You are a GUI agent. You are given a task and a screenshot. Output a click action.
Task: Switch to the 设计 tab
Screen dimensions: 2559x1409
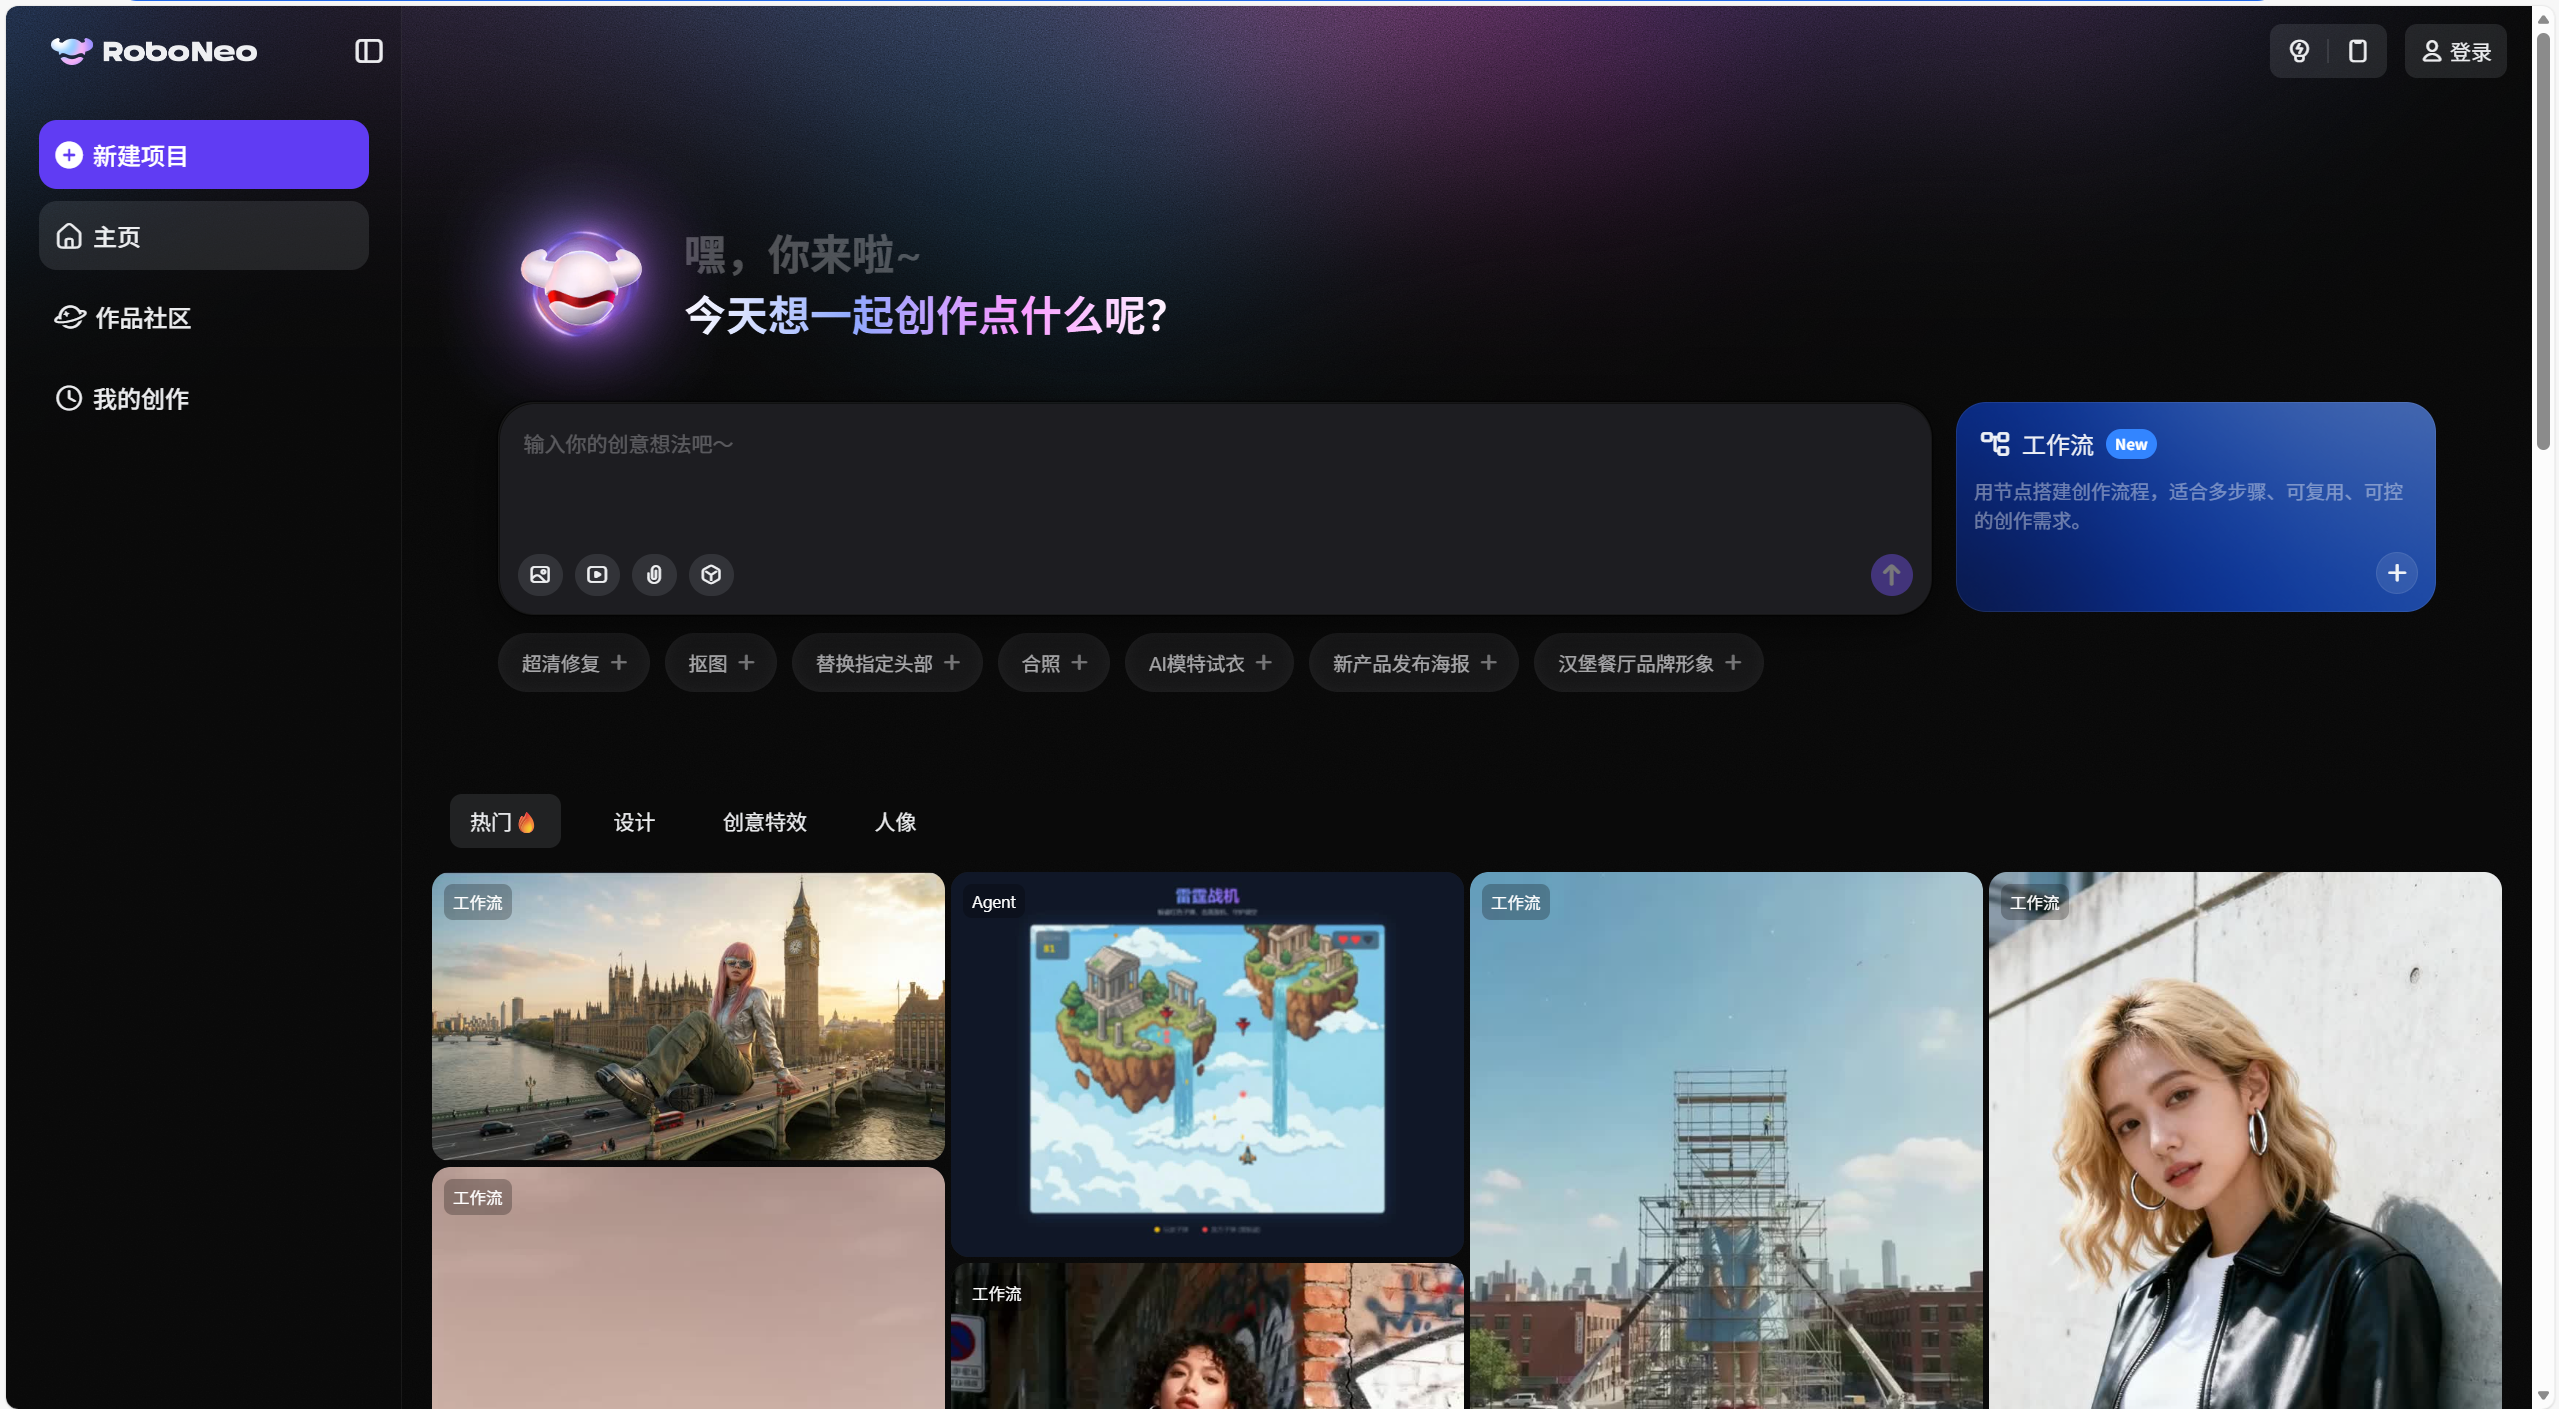[x=634, y=822]
